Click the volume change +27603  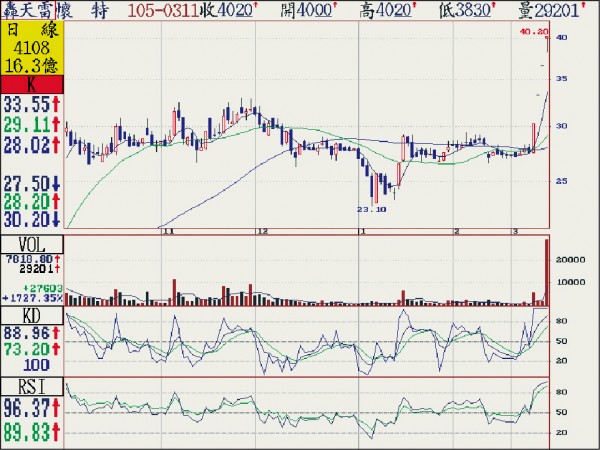(42, 288)
